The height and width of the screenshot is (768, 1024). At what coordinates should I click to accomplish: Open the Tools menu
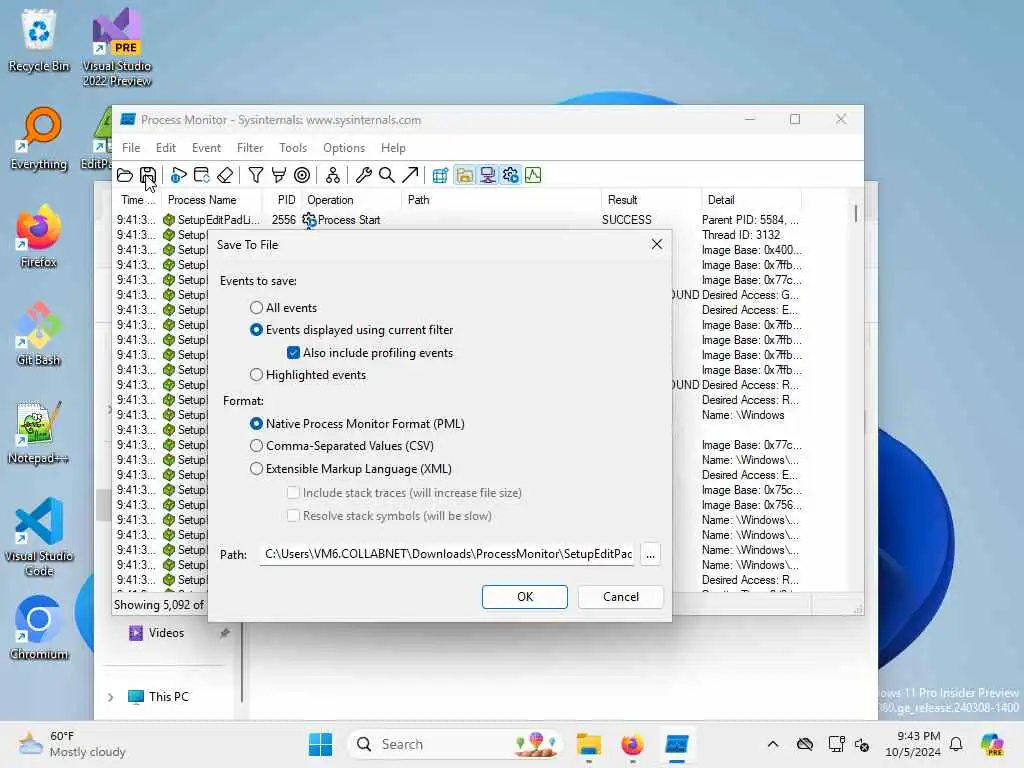tap(293, 148)
